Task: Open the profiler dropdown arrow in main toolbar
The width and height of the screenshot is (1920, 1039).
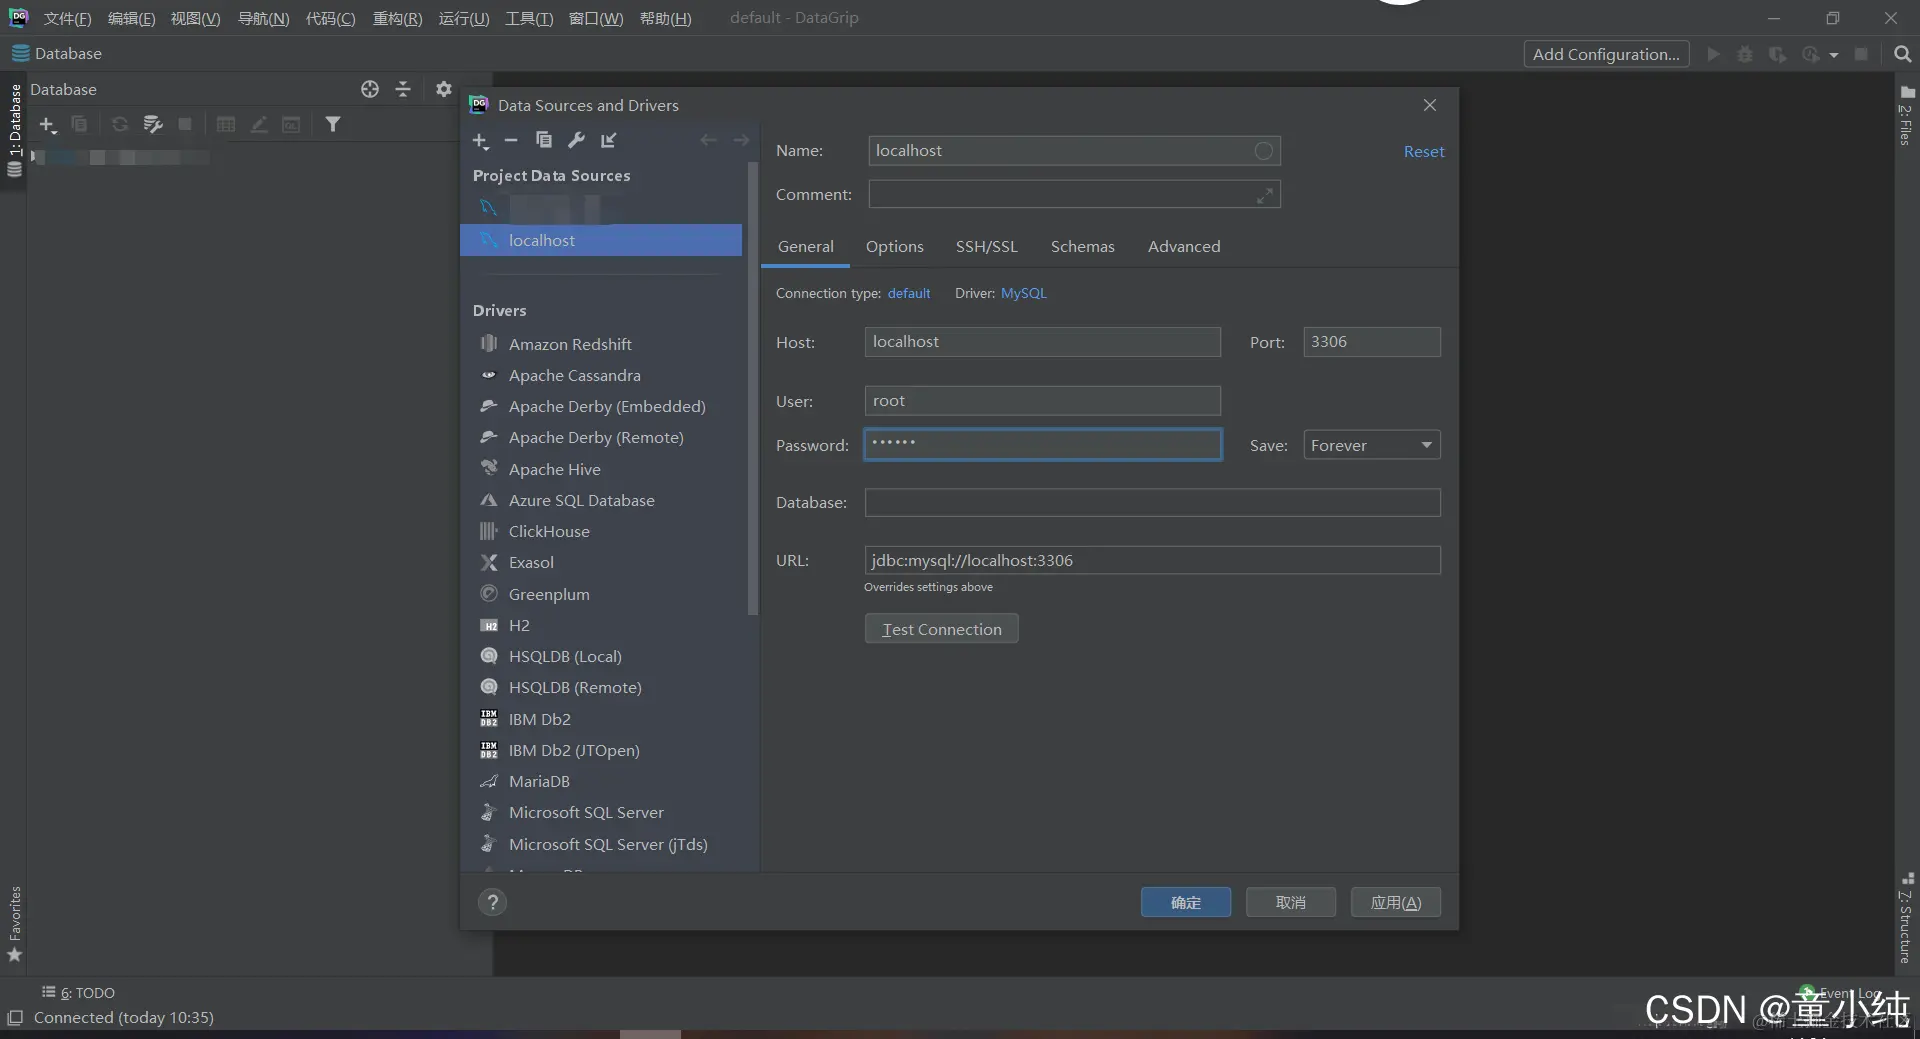Action: 1834,55
